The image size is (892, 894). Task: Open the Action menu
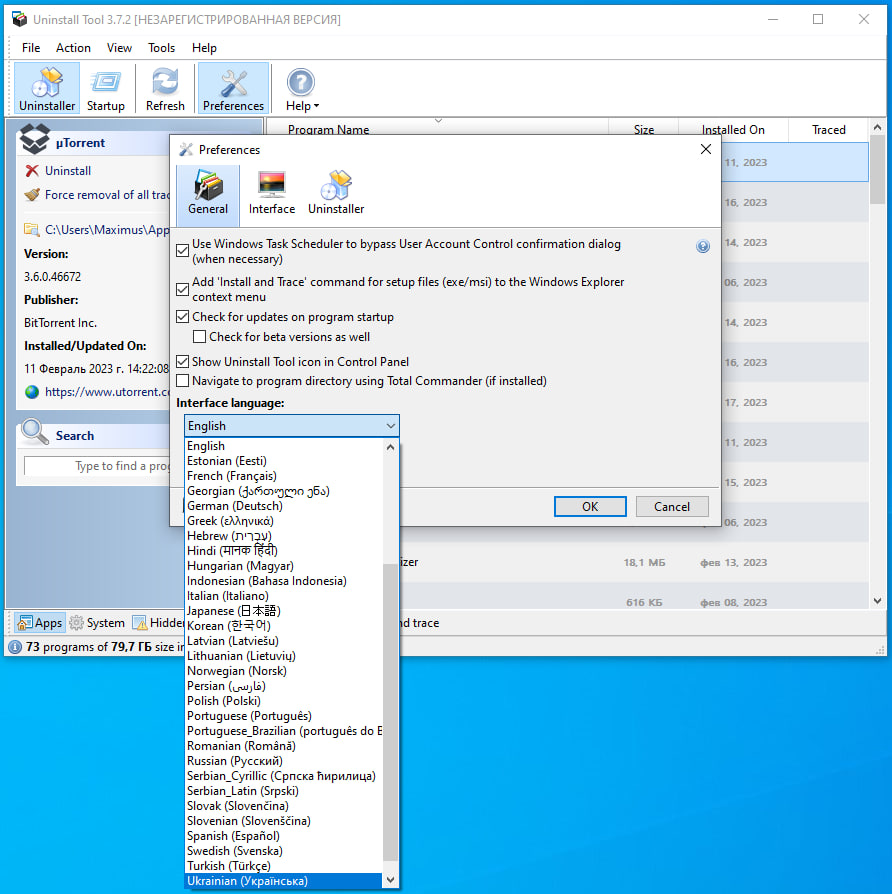coord(73,48)
